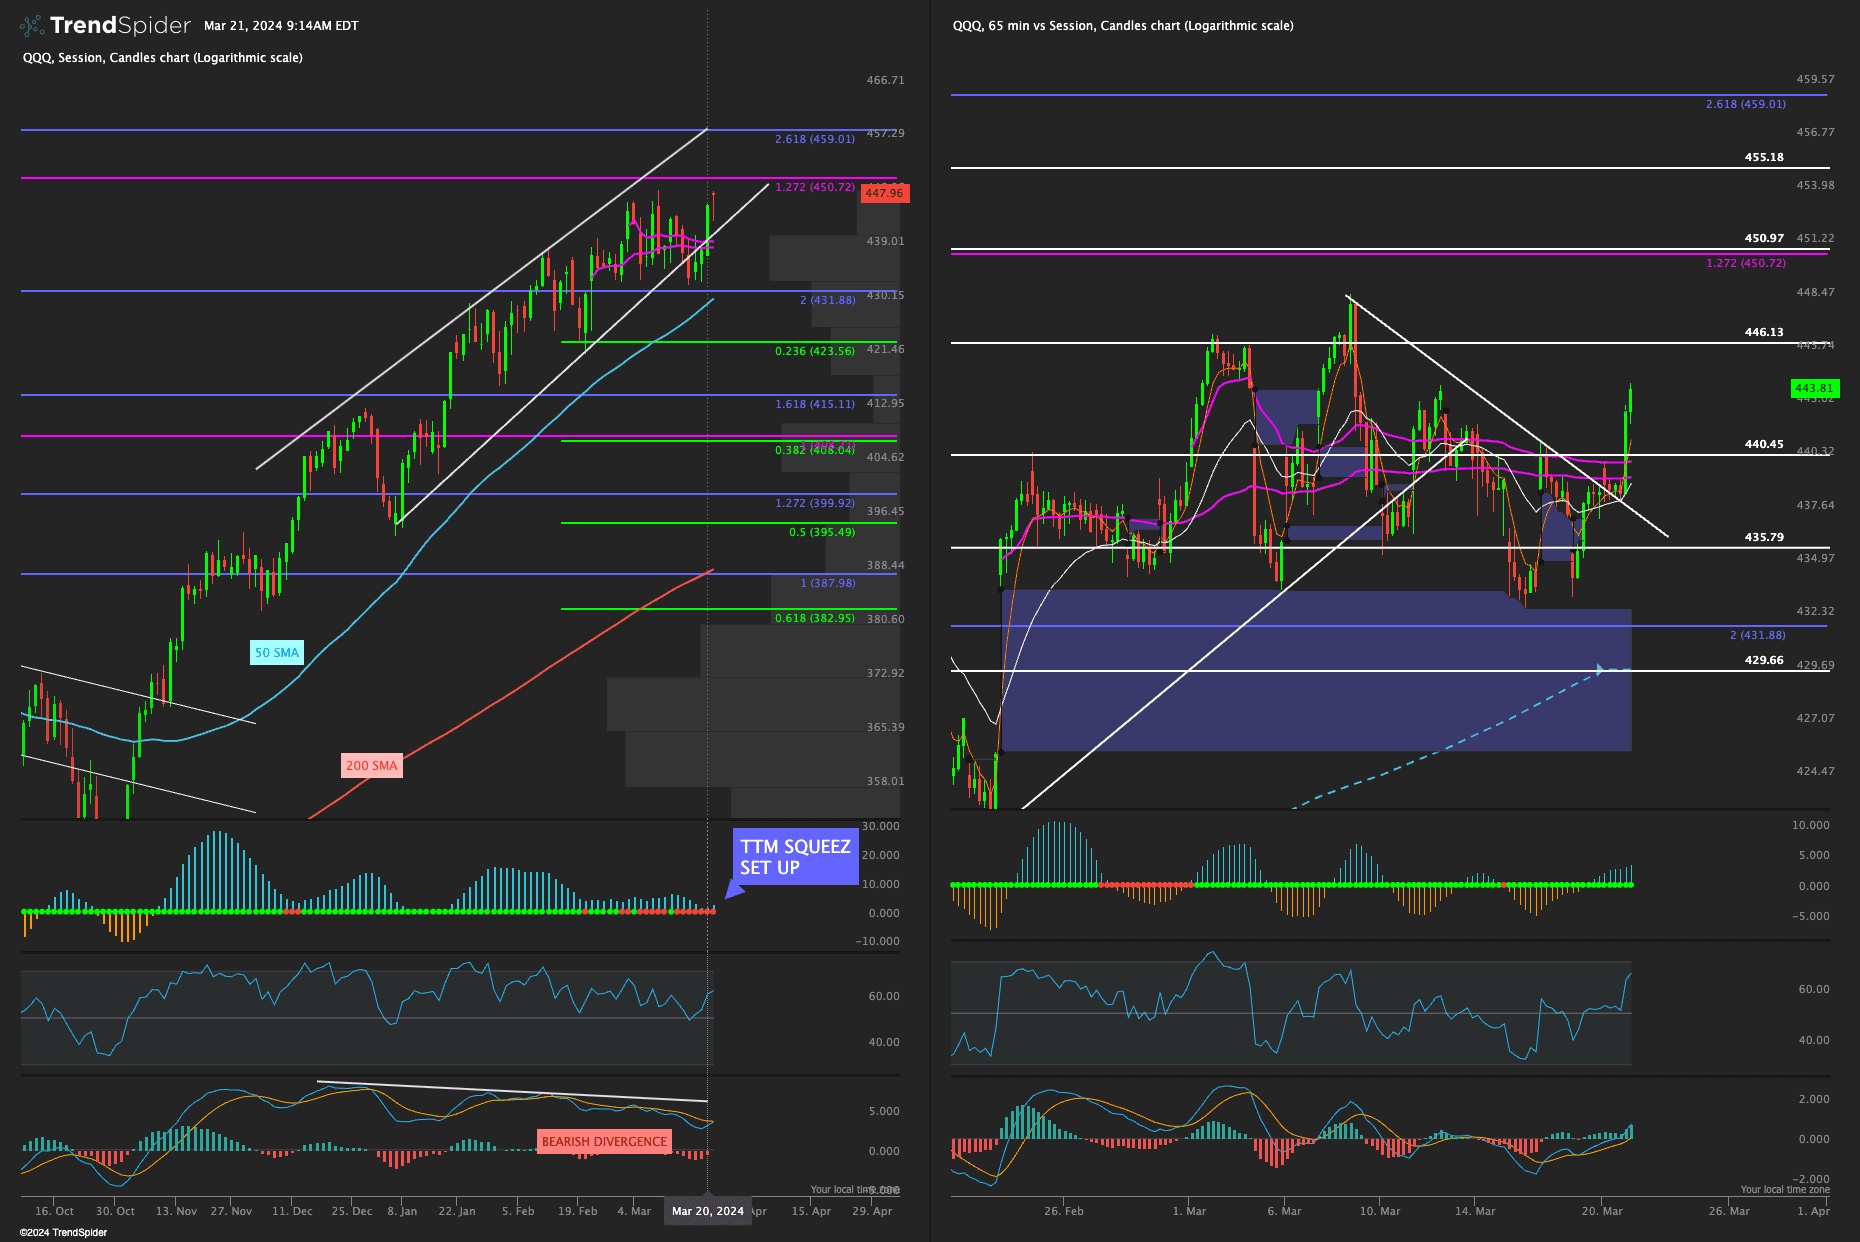Click the red 447.96 current price tag
The width and height of the screenshot is (1860, 1242).
[883, 193]
